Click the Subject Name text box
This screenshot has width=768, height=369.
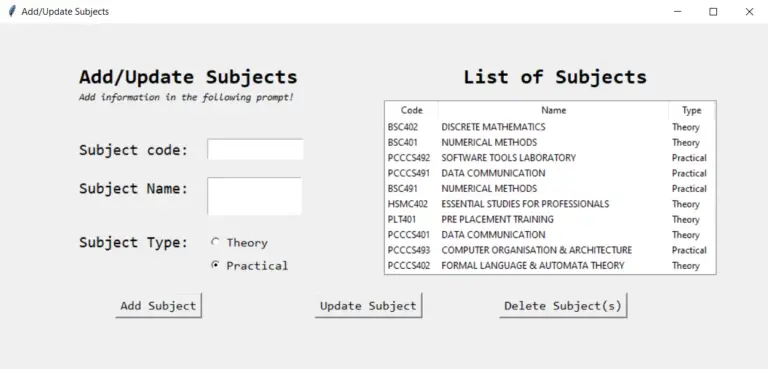pyautogui.click(x=254, y=196)
